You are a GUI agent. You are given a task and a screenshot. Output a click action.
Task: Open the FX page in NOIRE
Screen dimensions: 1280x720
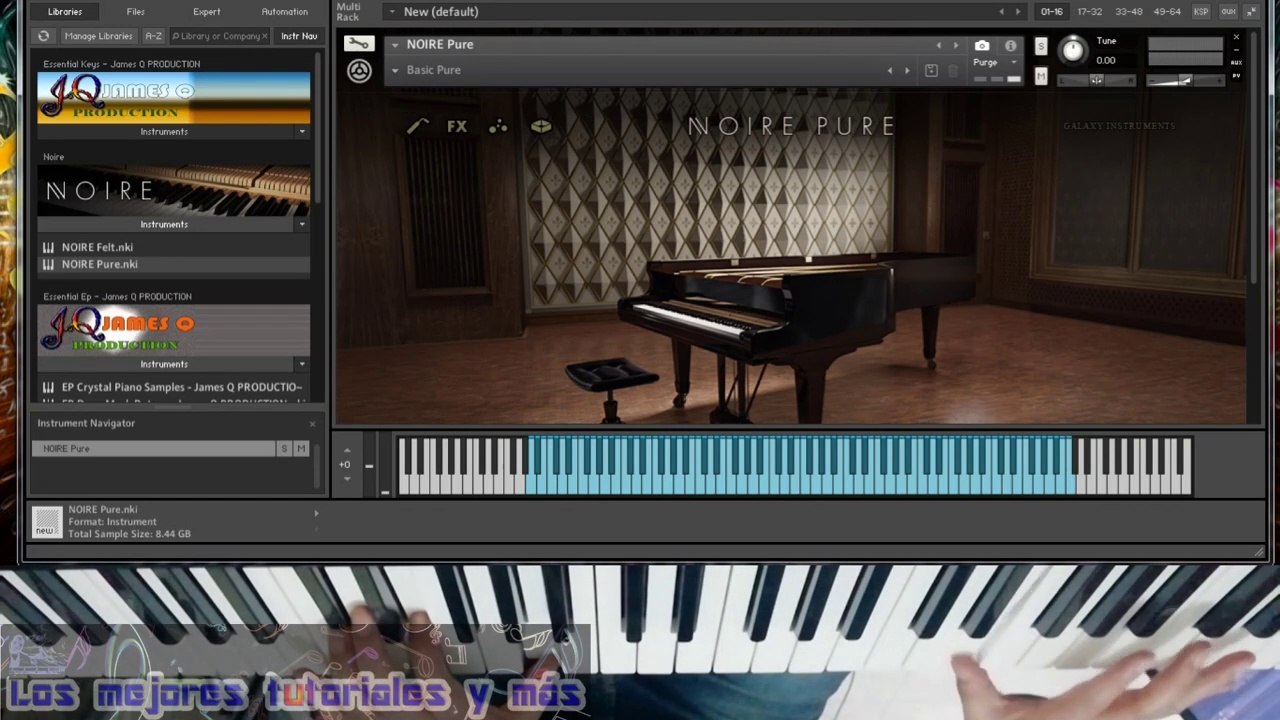tap(457, 126)
